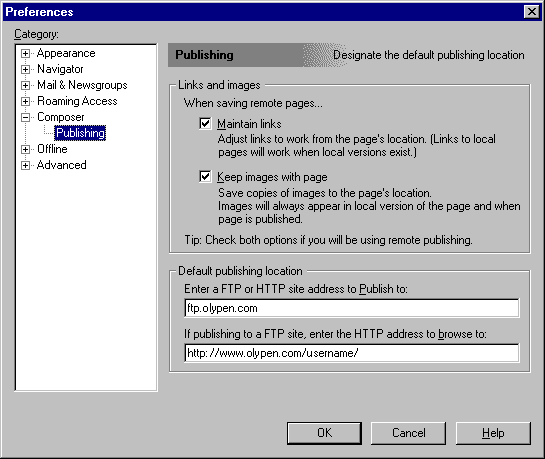The width and height of the screenshot is (545, 459).
Task: Select Roaming Access tree item
Action: click(77, 101)
